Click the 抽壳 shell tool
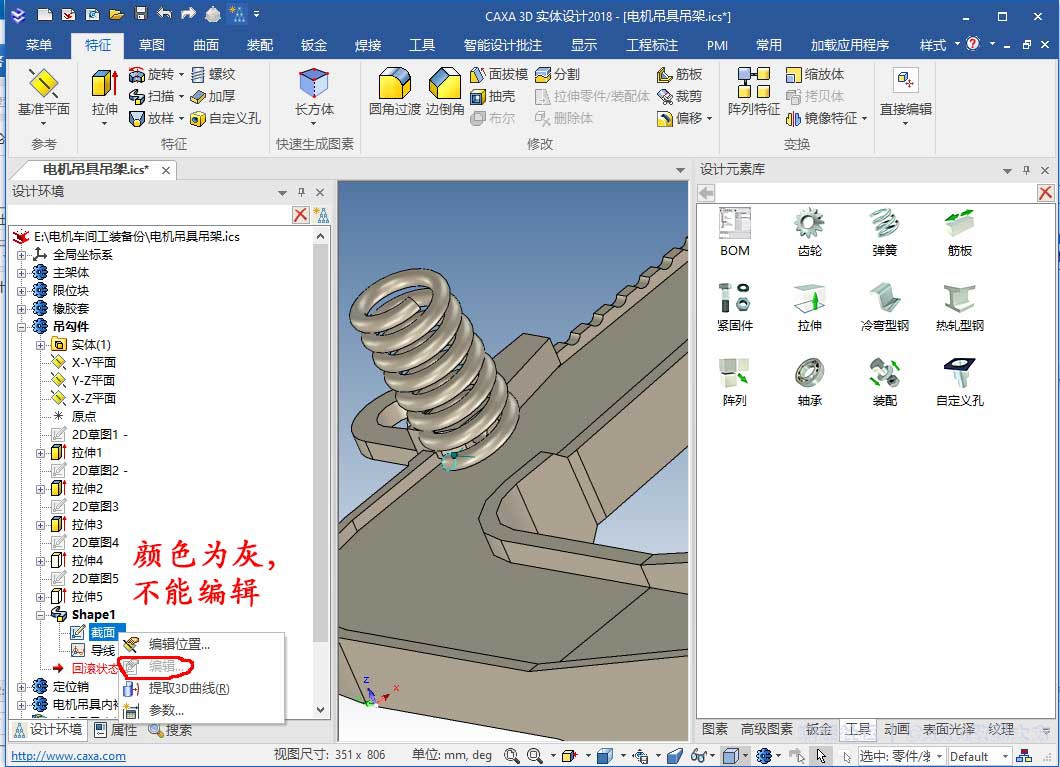 click(493, 97)
